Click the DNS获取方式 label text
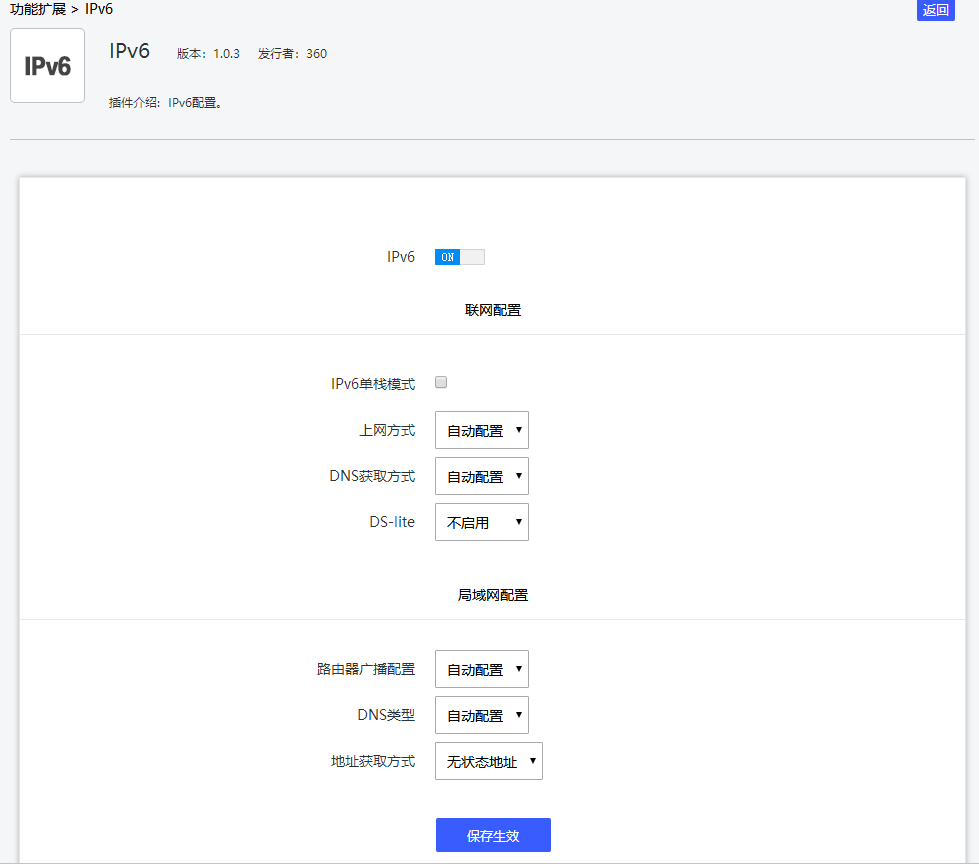Viewport: 979px width, 864px height. (x=372, y=476)
